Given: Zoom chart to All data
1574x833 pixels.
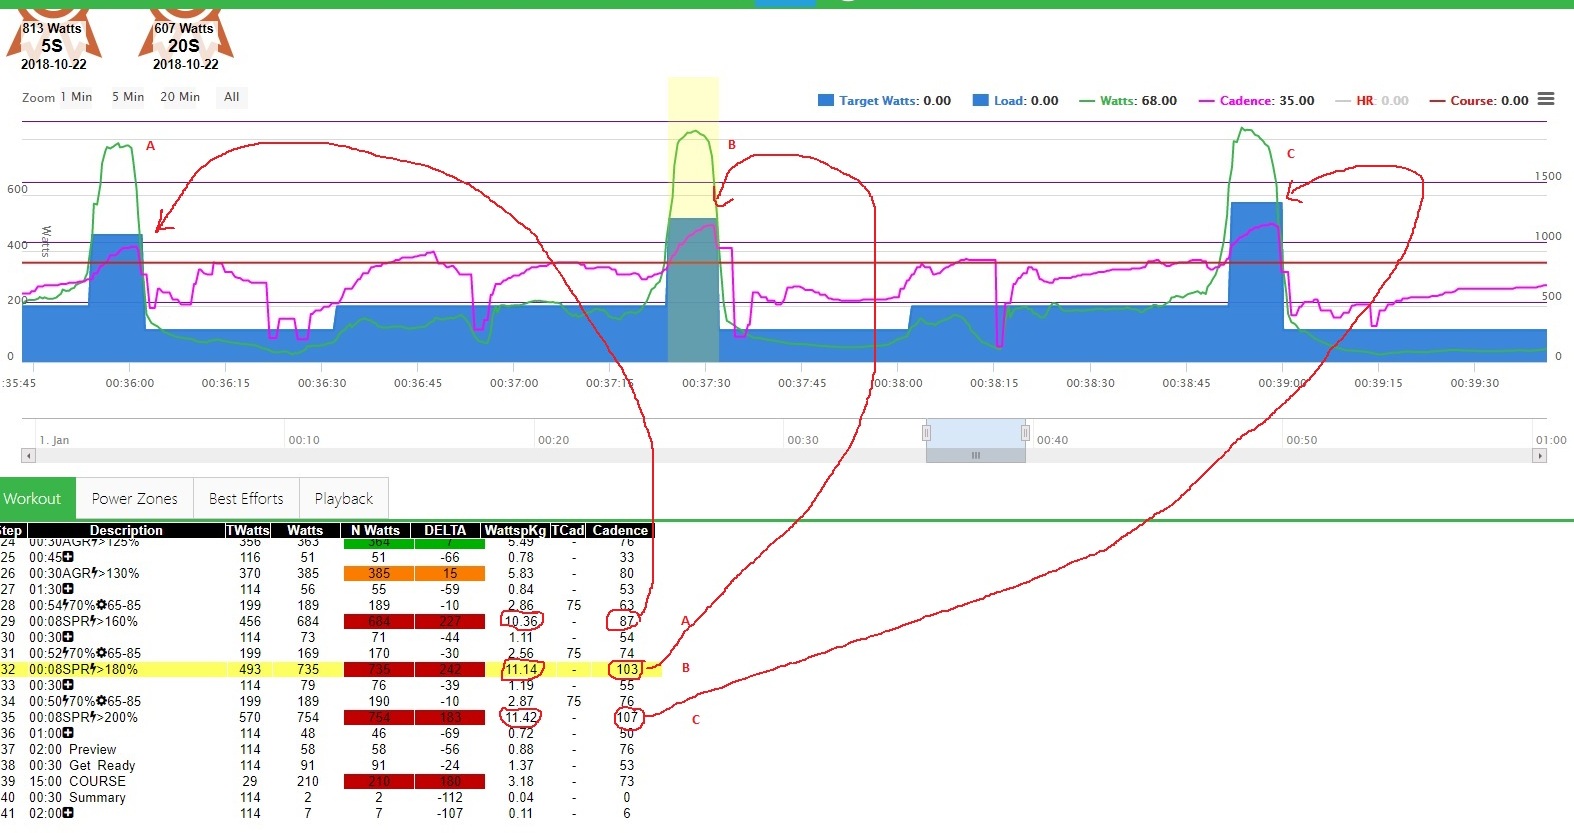Looking at the screenshot, I should pos(231,97).
